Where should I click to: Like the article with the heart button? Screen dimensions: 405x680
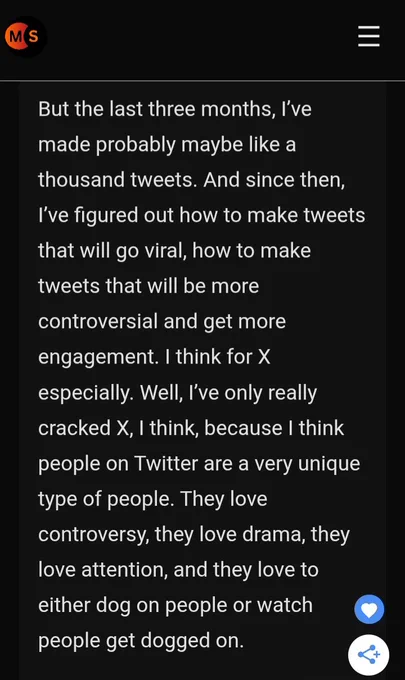[x=369, y=609]
